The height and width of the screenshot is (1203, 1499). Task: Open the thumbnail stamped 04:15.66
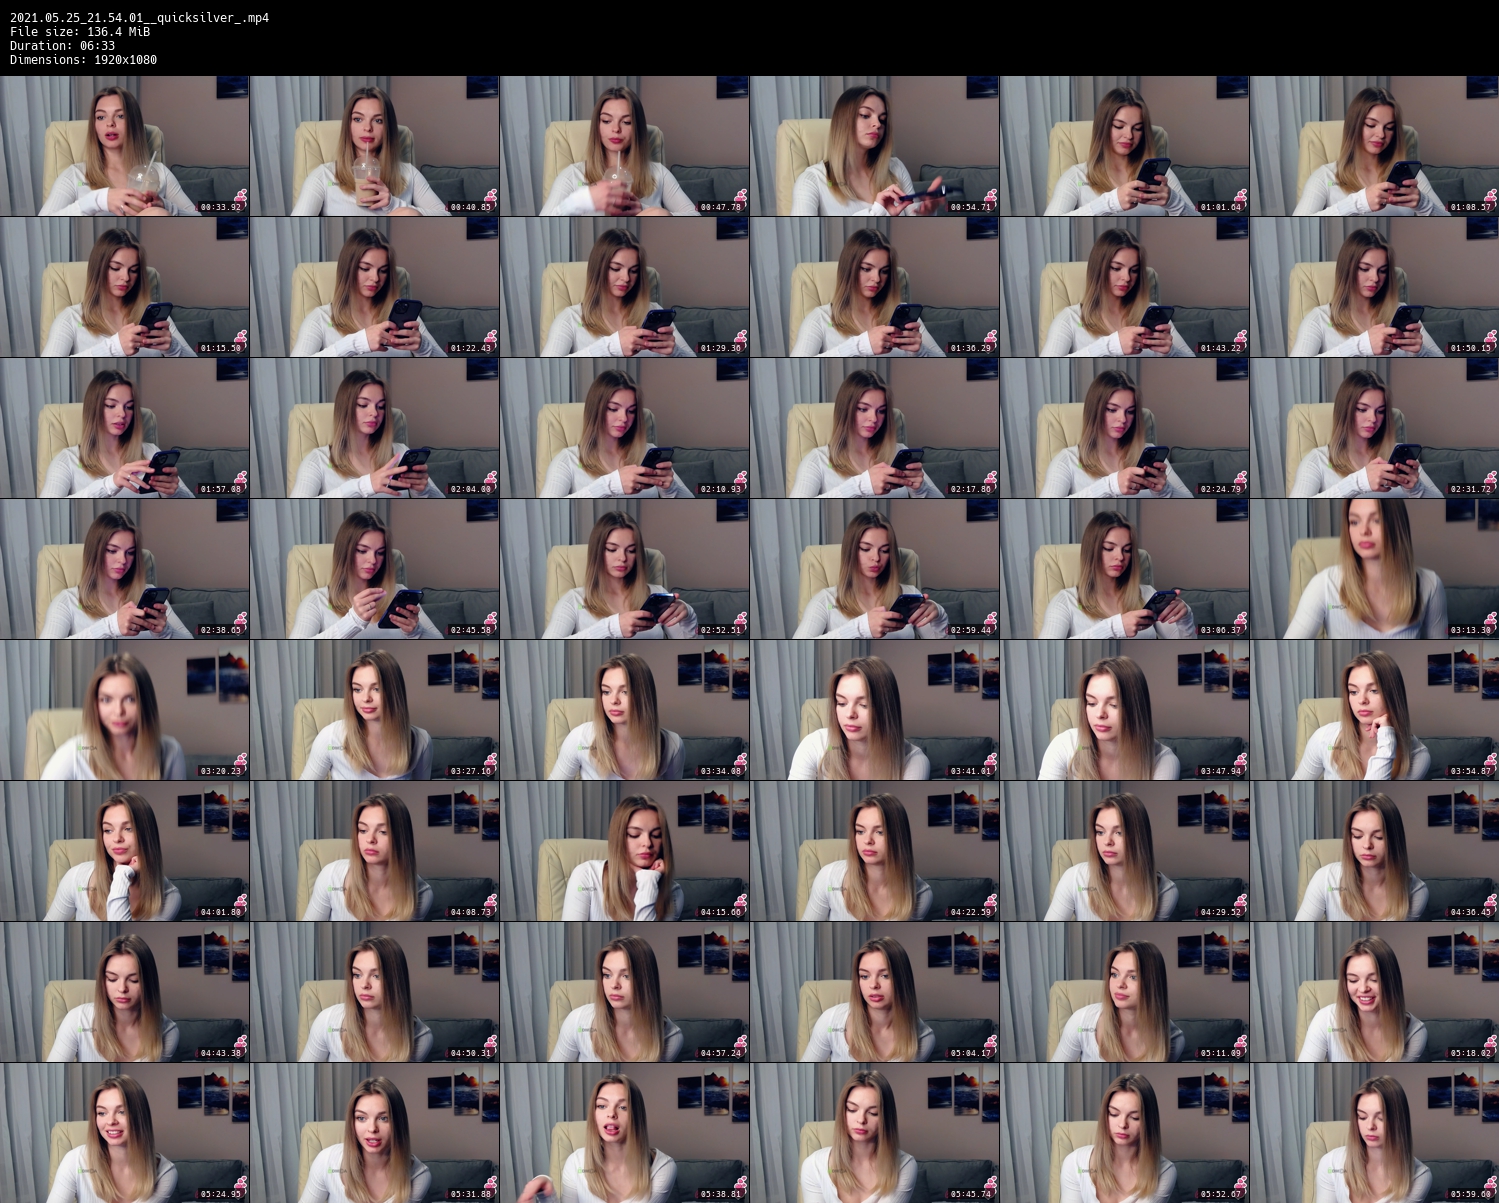[624, 851]
